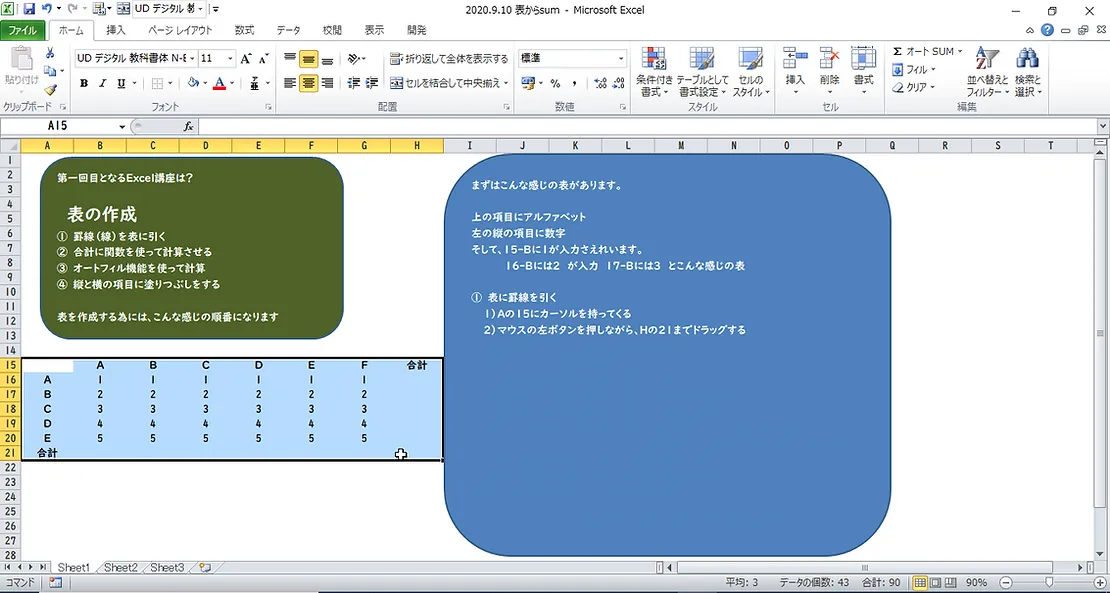Switch to the 挿入 (Insert) ribbon tab
Screen dimensions: 1110x593
[x=116, y=30]
